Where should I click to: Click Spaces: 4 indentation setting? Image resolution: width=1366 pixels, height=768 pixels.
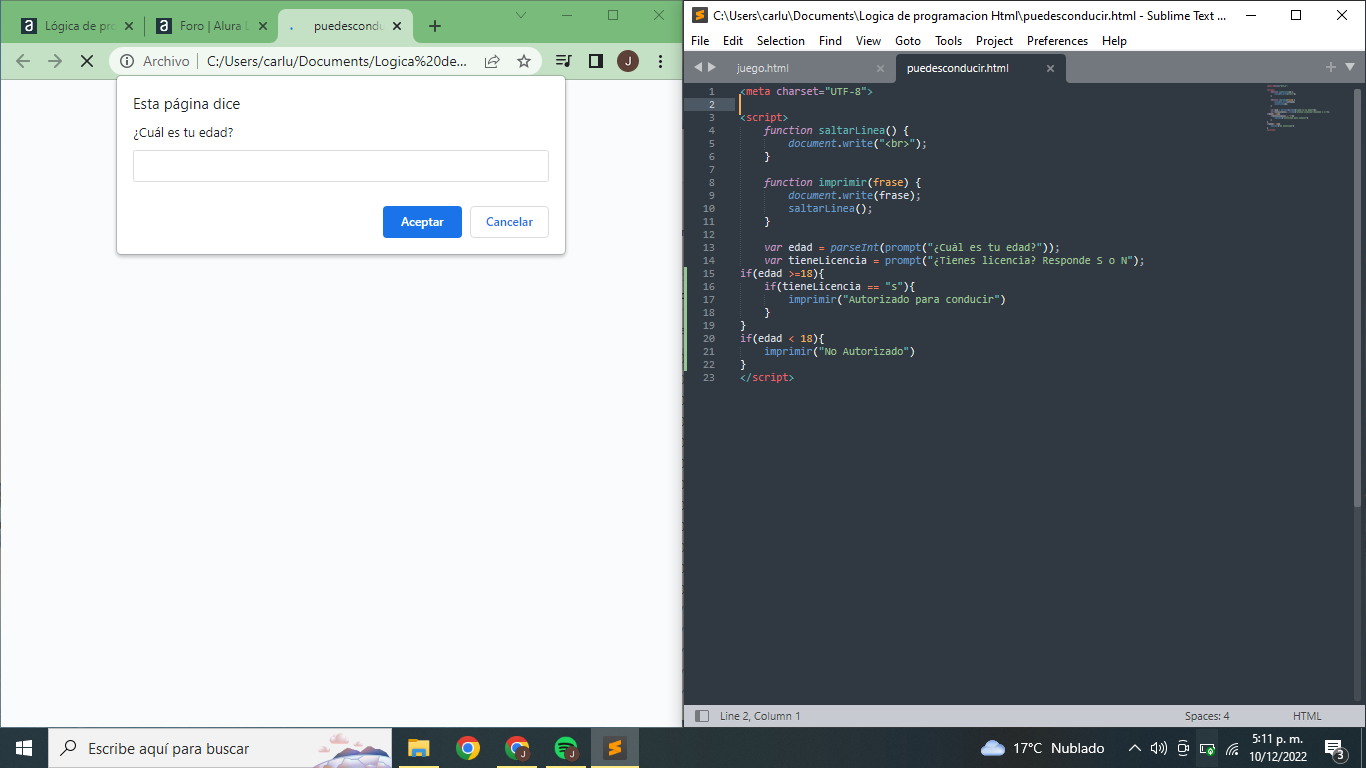click(1207, 716)
